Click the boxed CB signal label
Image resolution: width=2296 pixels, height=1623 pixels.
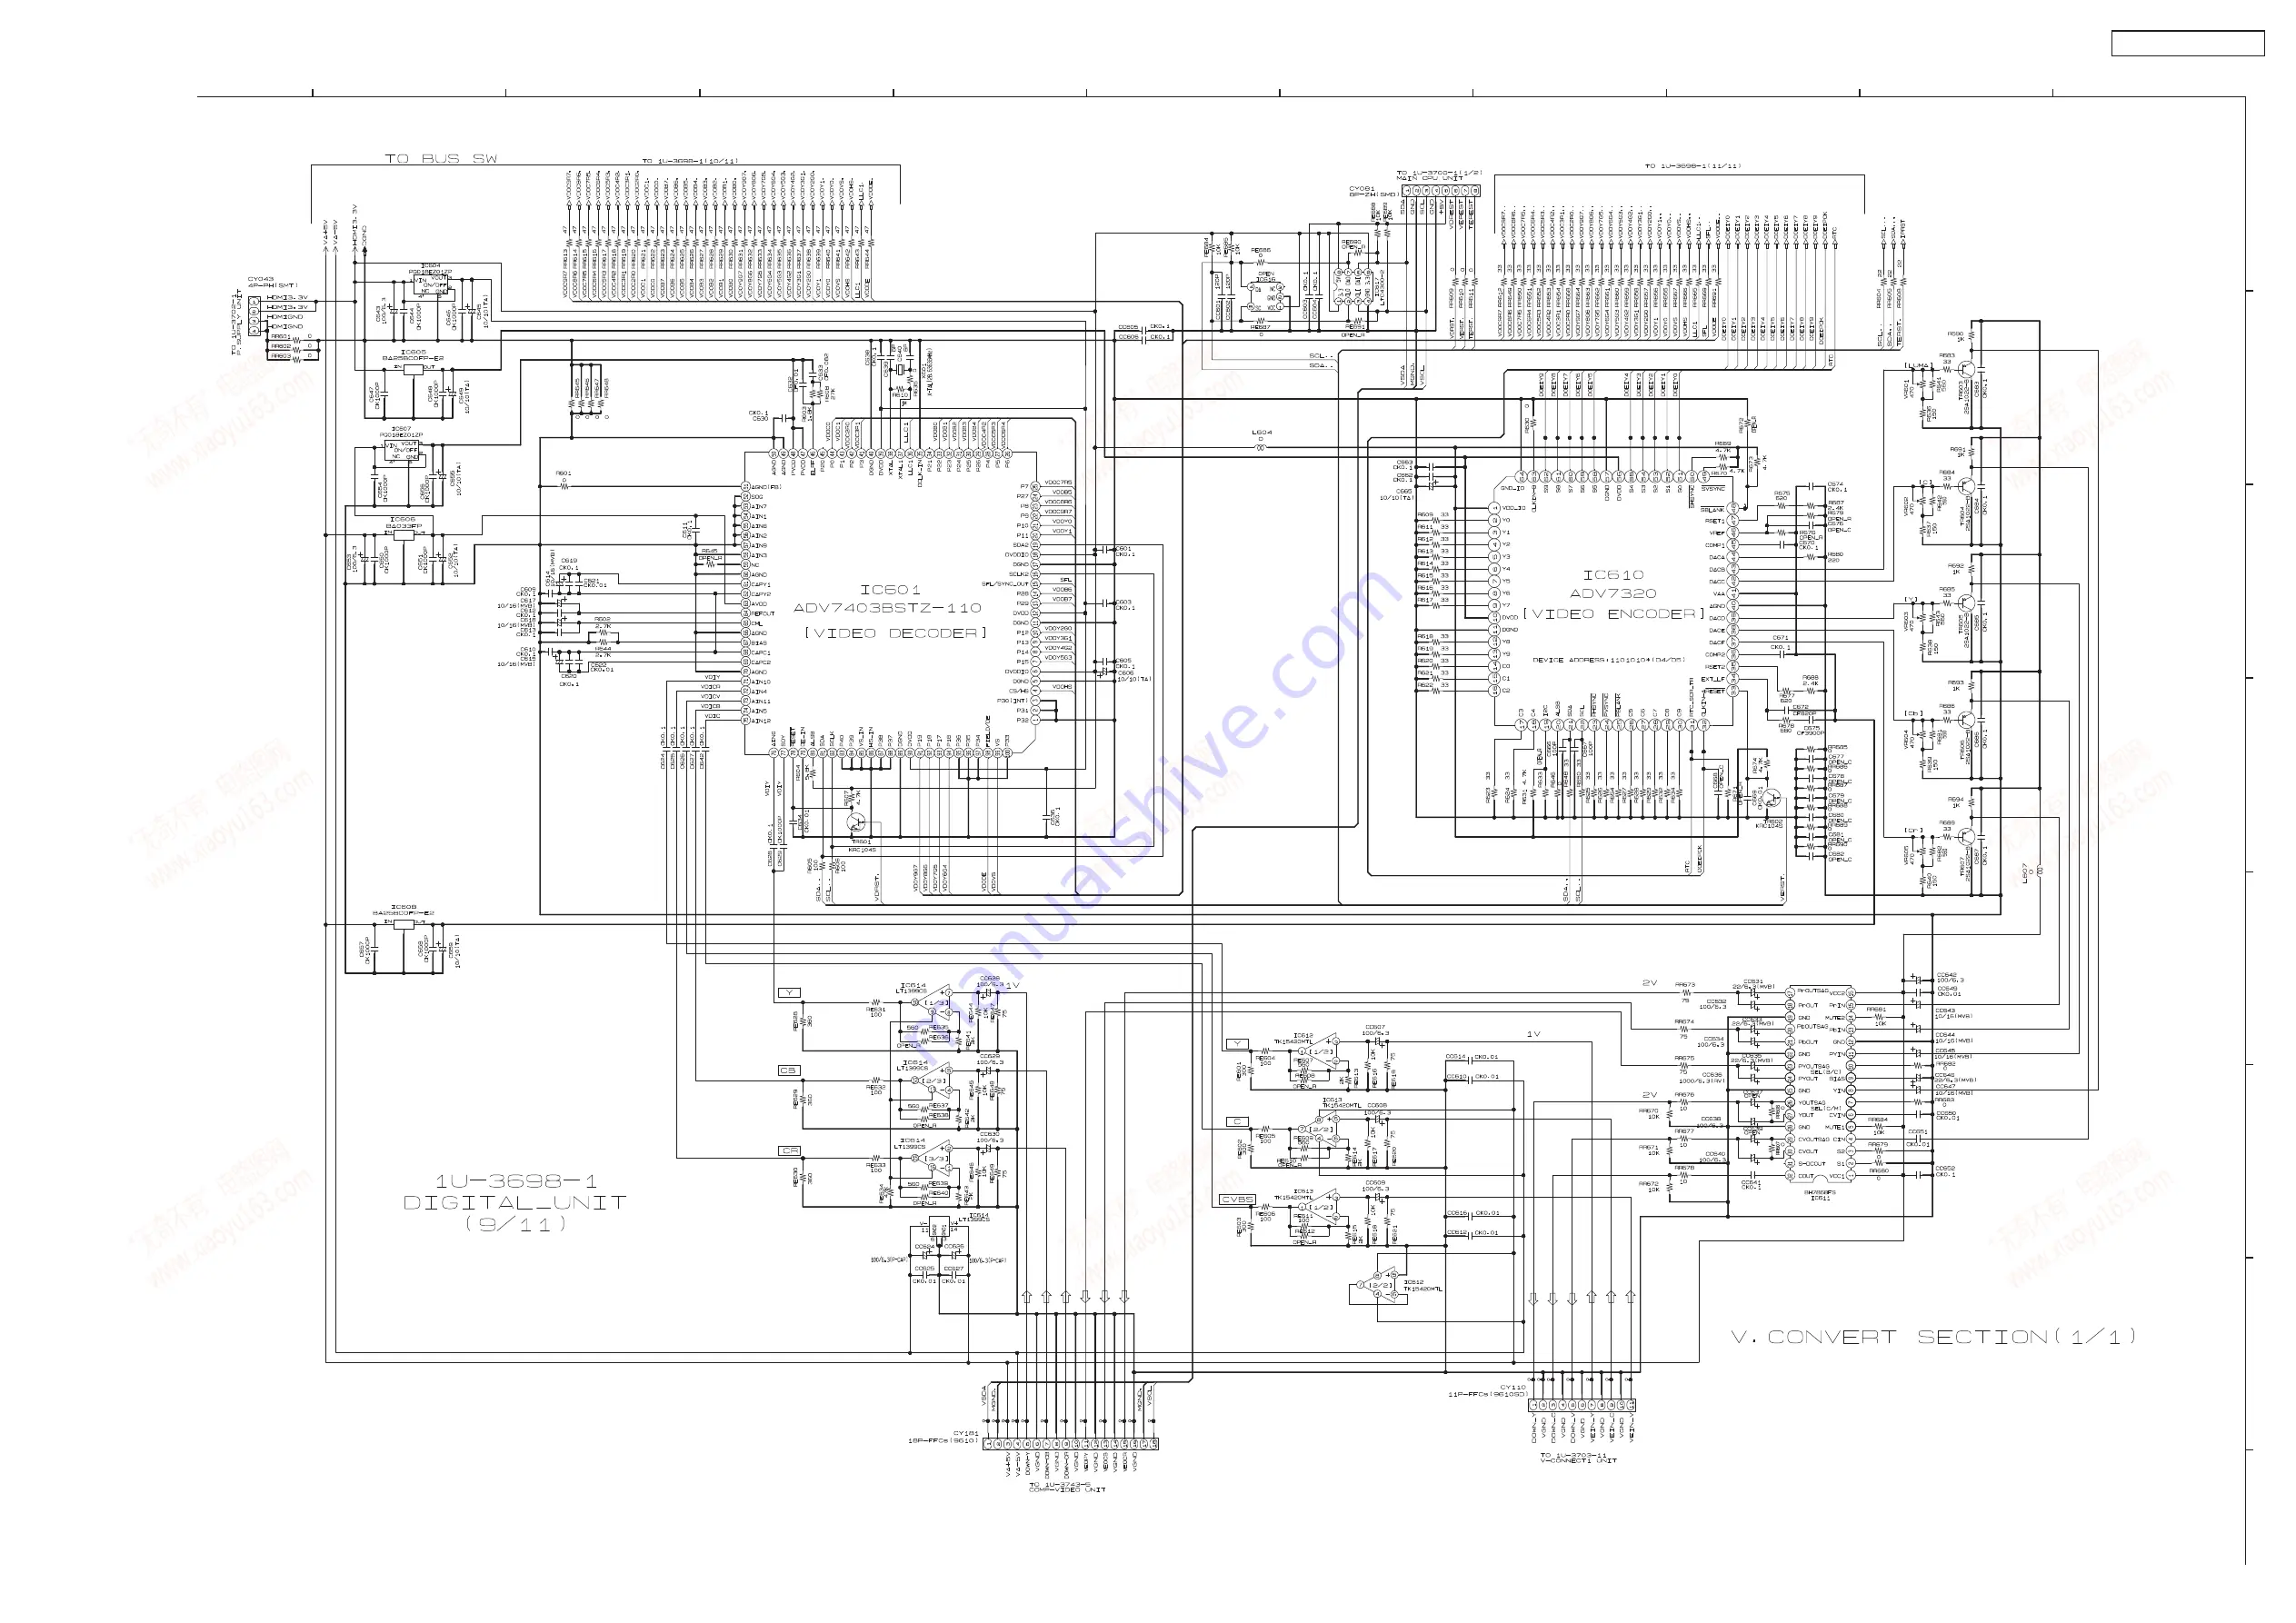pyautogui.click(x=788, y=1071)
